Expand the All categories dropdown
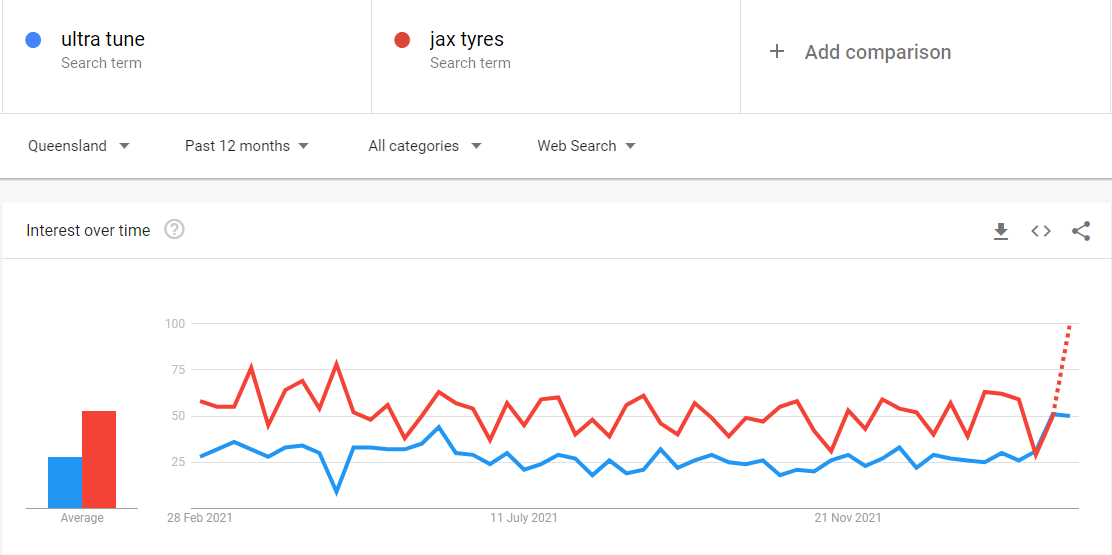The width and height of the screenshot is (1112, 555). tap(425, 146)
